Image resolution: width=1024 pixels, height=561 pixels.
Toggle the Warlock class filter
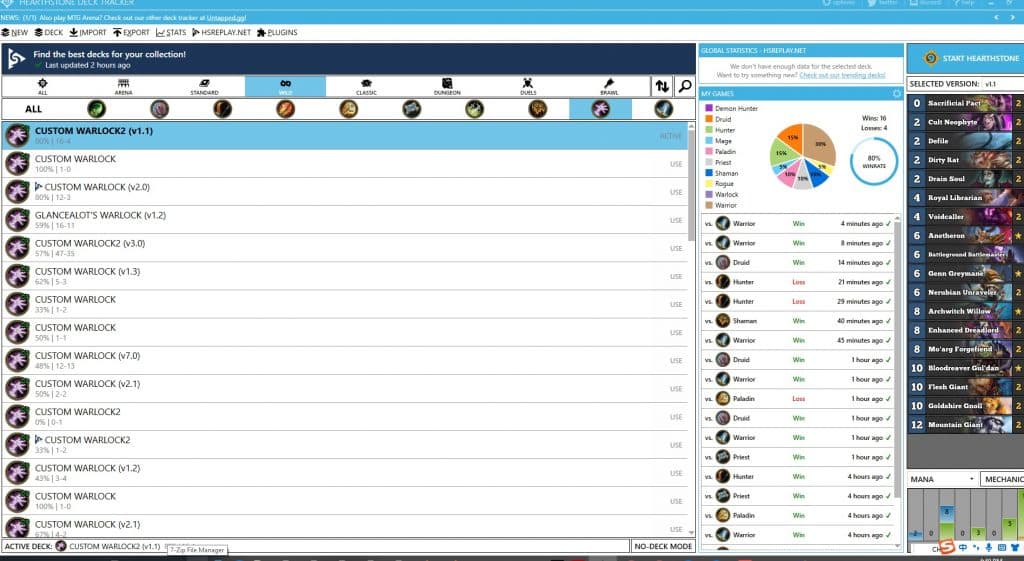[600, 109]
